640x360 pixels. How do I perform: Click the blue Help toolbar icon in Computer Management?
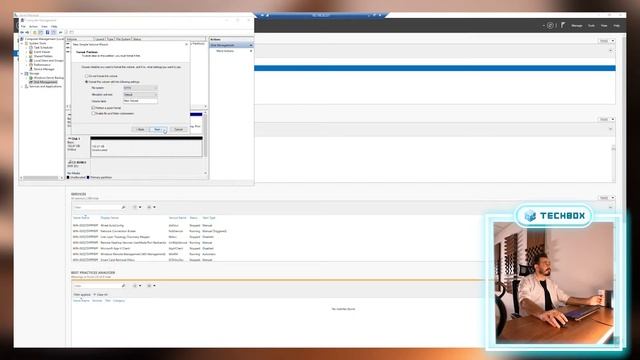[x=47, y=32]
